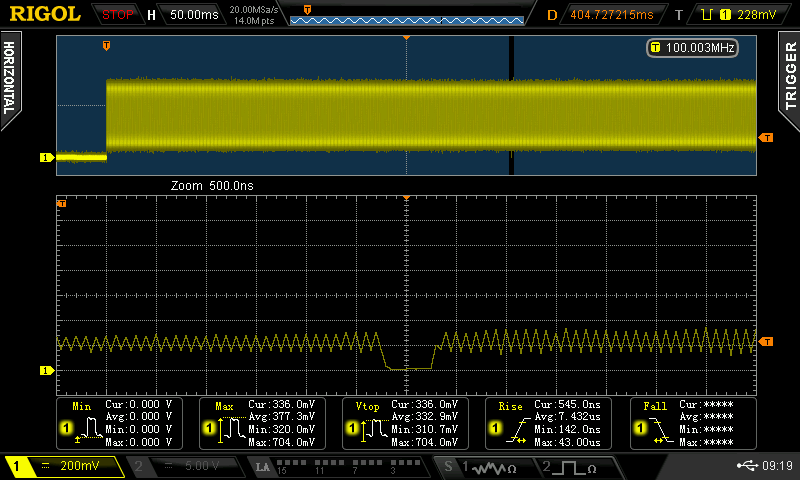Select the Max measurement waveform icon

pos(232,431)
